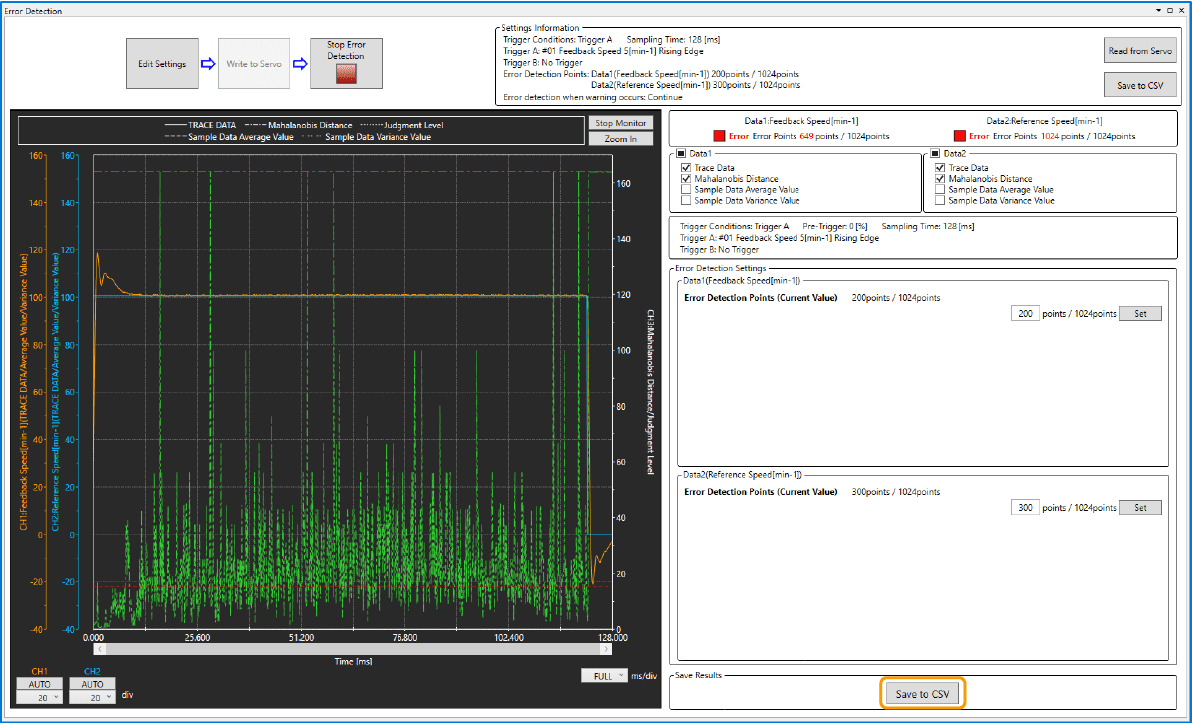Click the red Data1 error status indicator
The image size is (1192, 723).
(x=718, y=136)
